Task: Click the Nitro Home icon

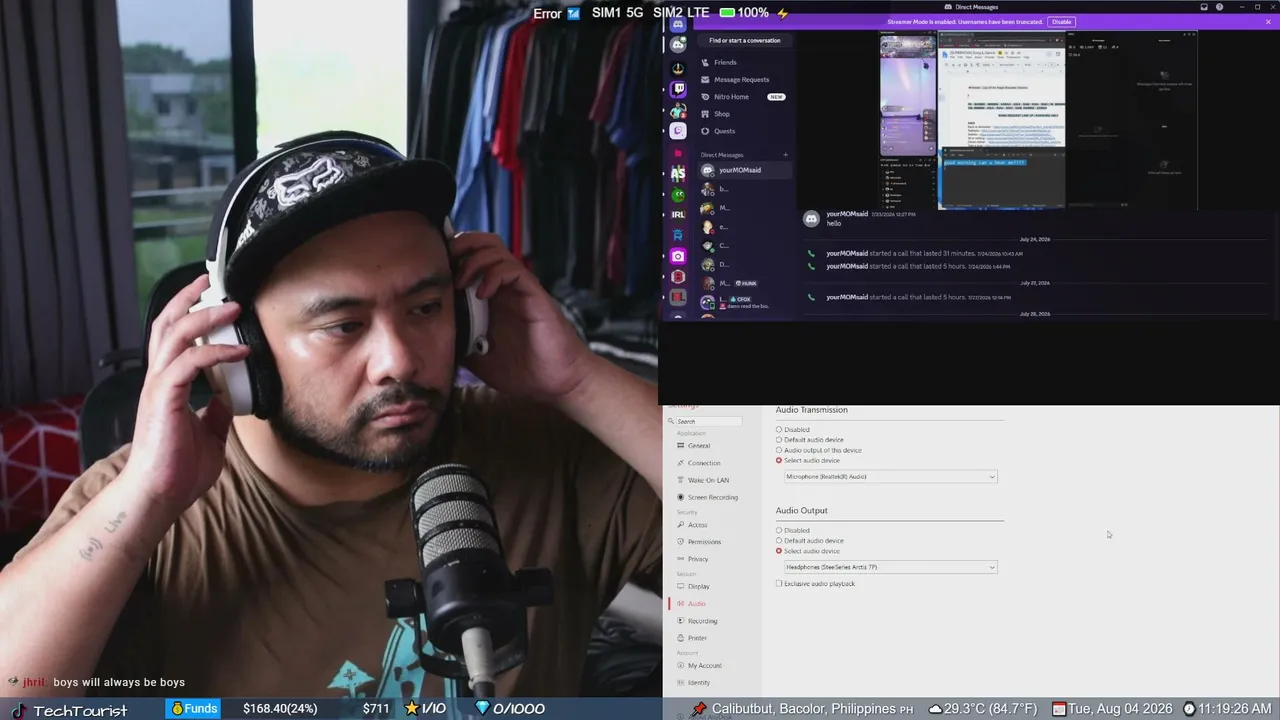Action: (x=705, y=96)
